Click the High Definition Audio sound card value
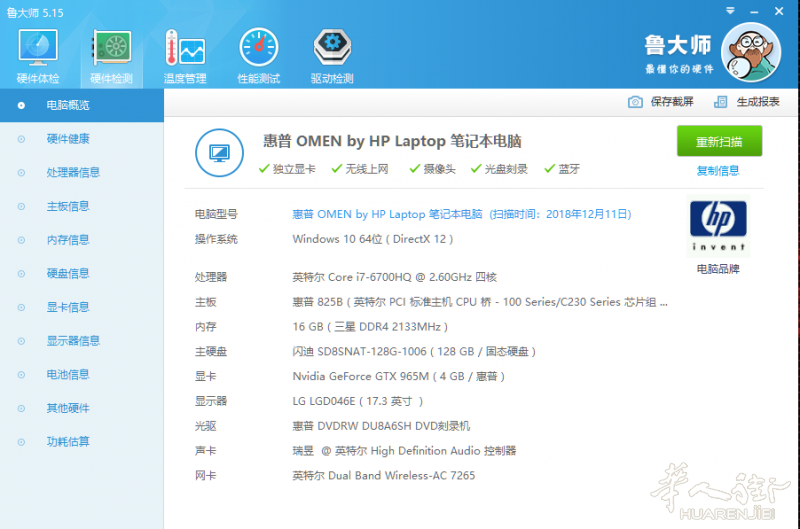 pos(404,451)
